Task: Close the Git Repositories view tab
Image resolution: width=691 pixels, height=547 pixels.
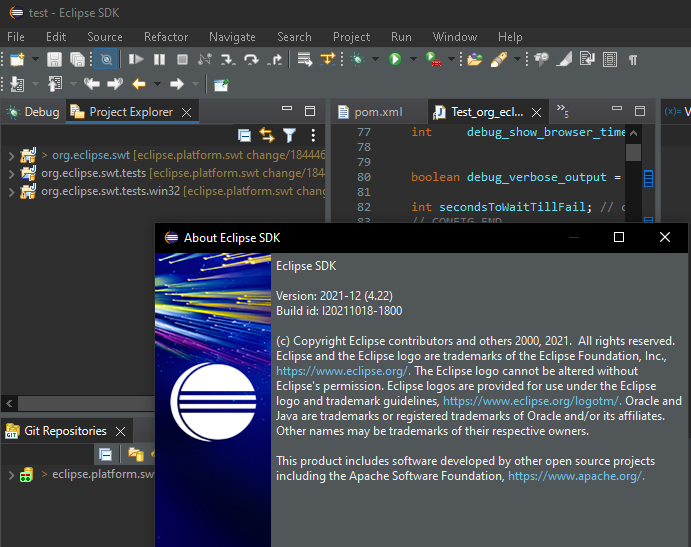Action: coord(120,431)
